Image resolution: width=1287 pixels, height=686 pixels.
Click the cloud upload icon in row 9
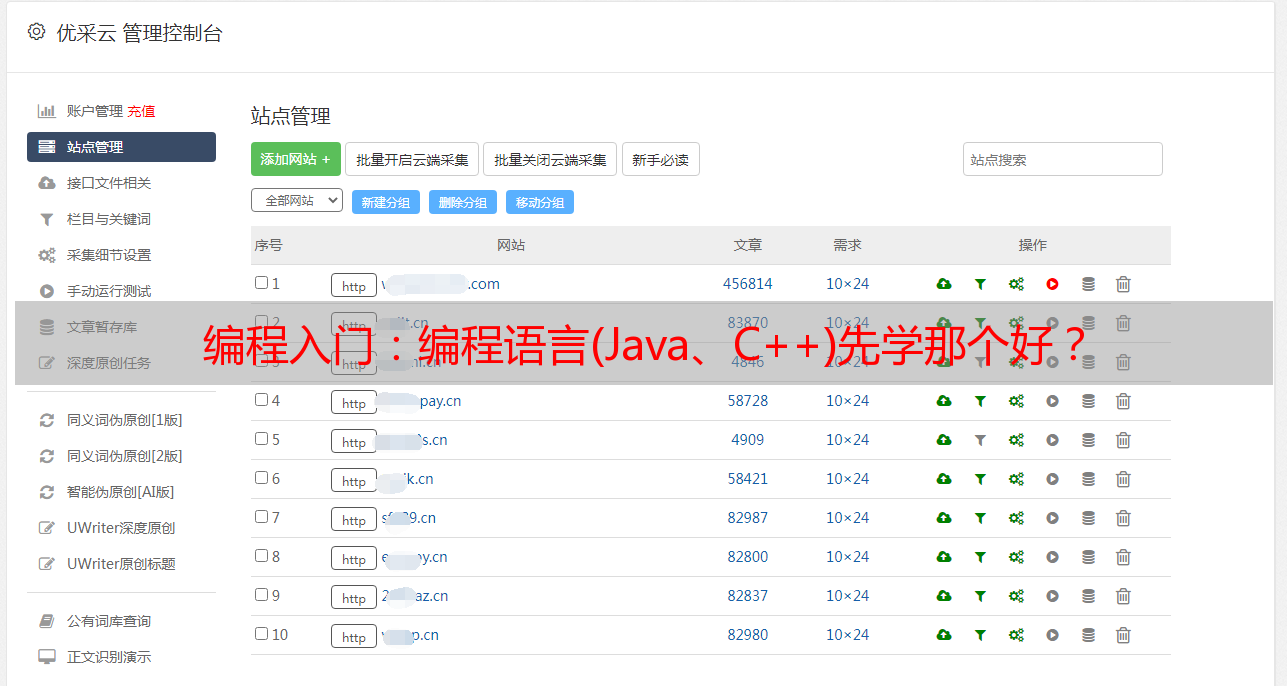coord(944,596)
